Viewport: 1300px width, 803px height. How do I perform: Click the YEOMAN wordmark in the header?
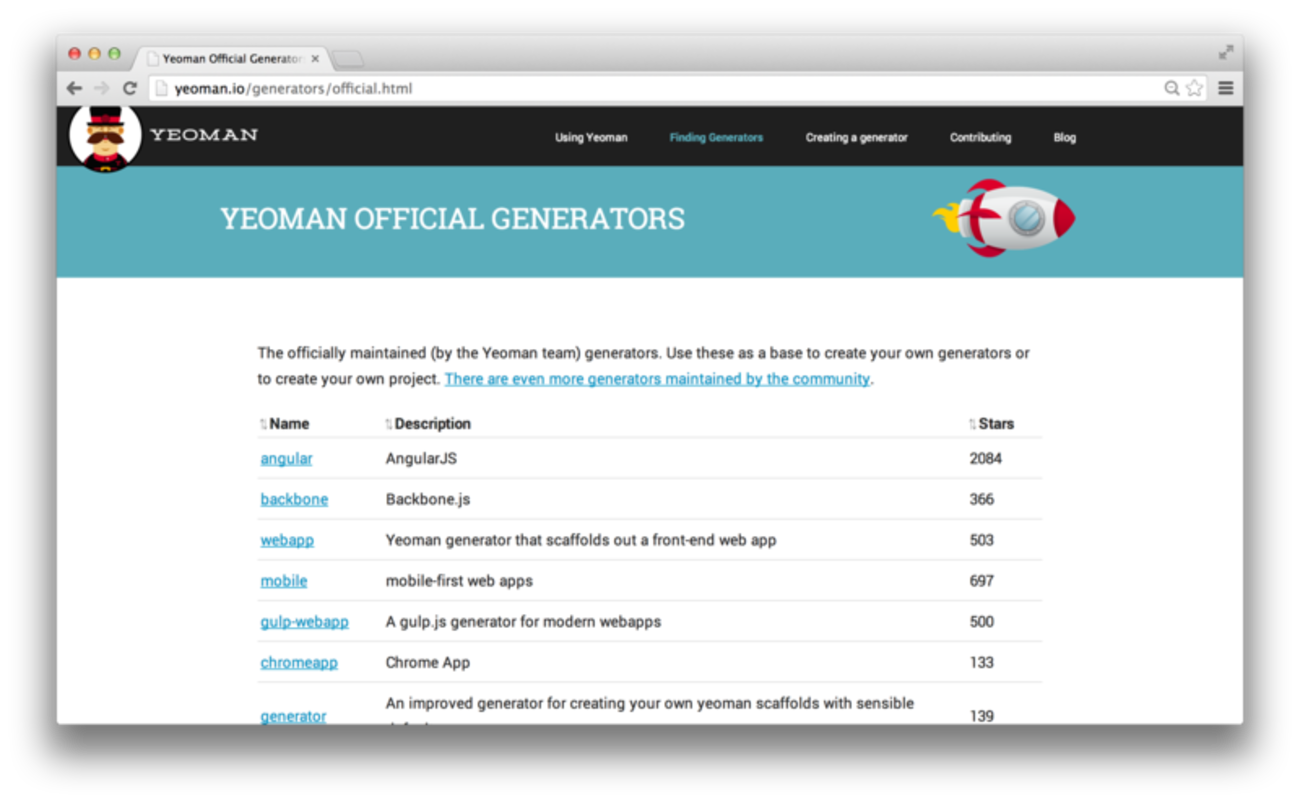point(204,135)
